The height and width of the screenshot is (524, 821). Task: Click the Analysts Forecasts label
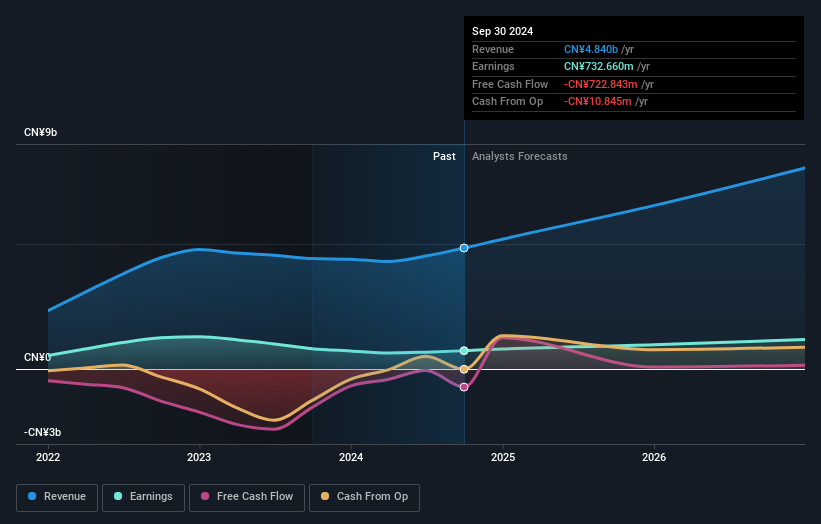(519, 157)
